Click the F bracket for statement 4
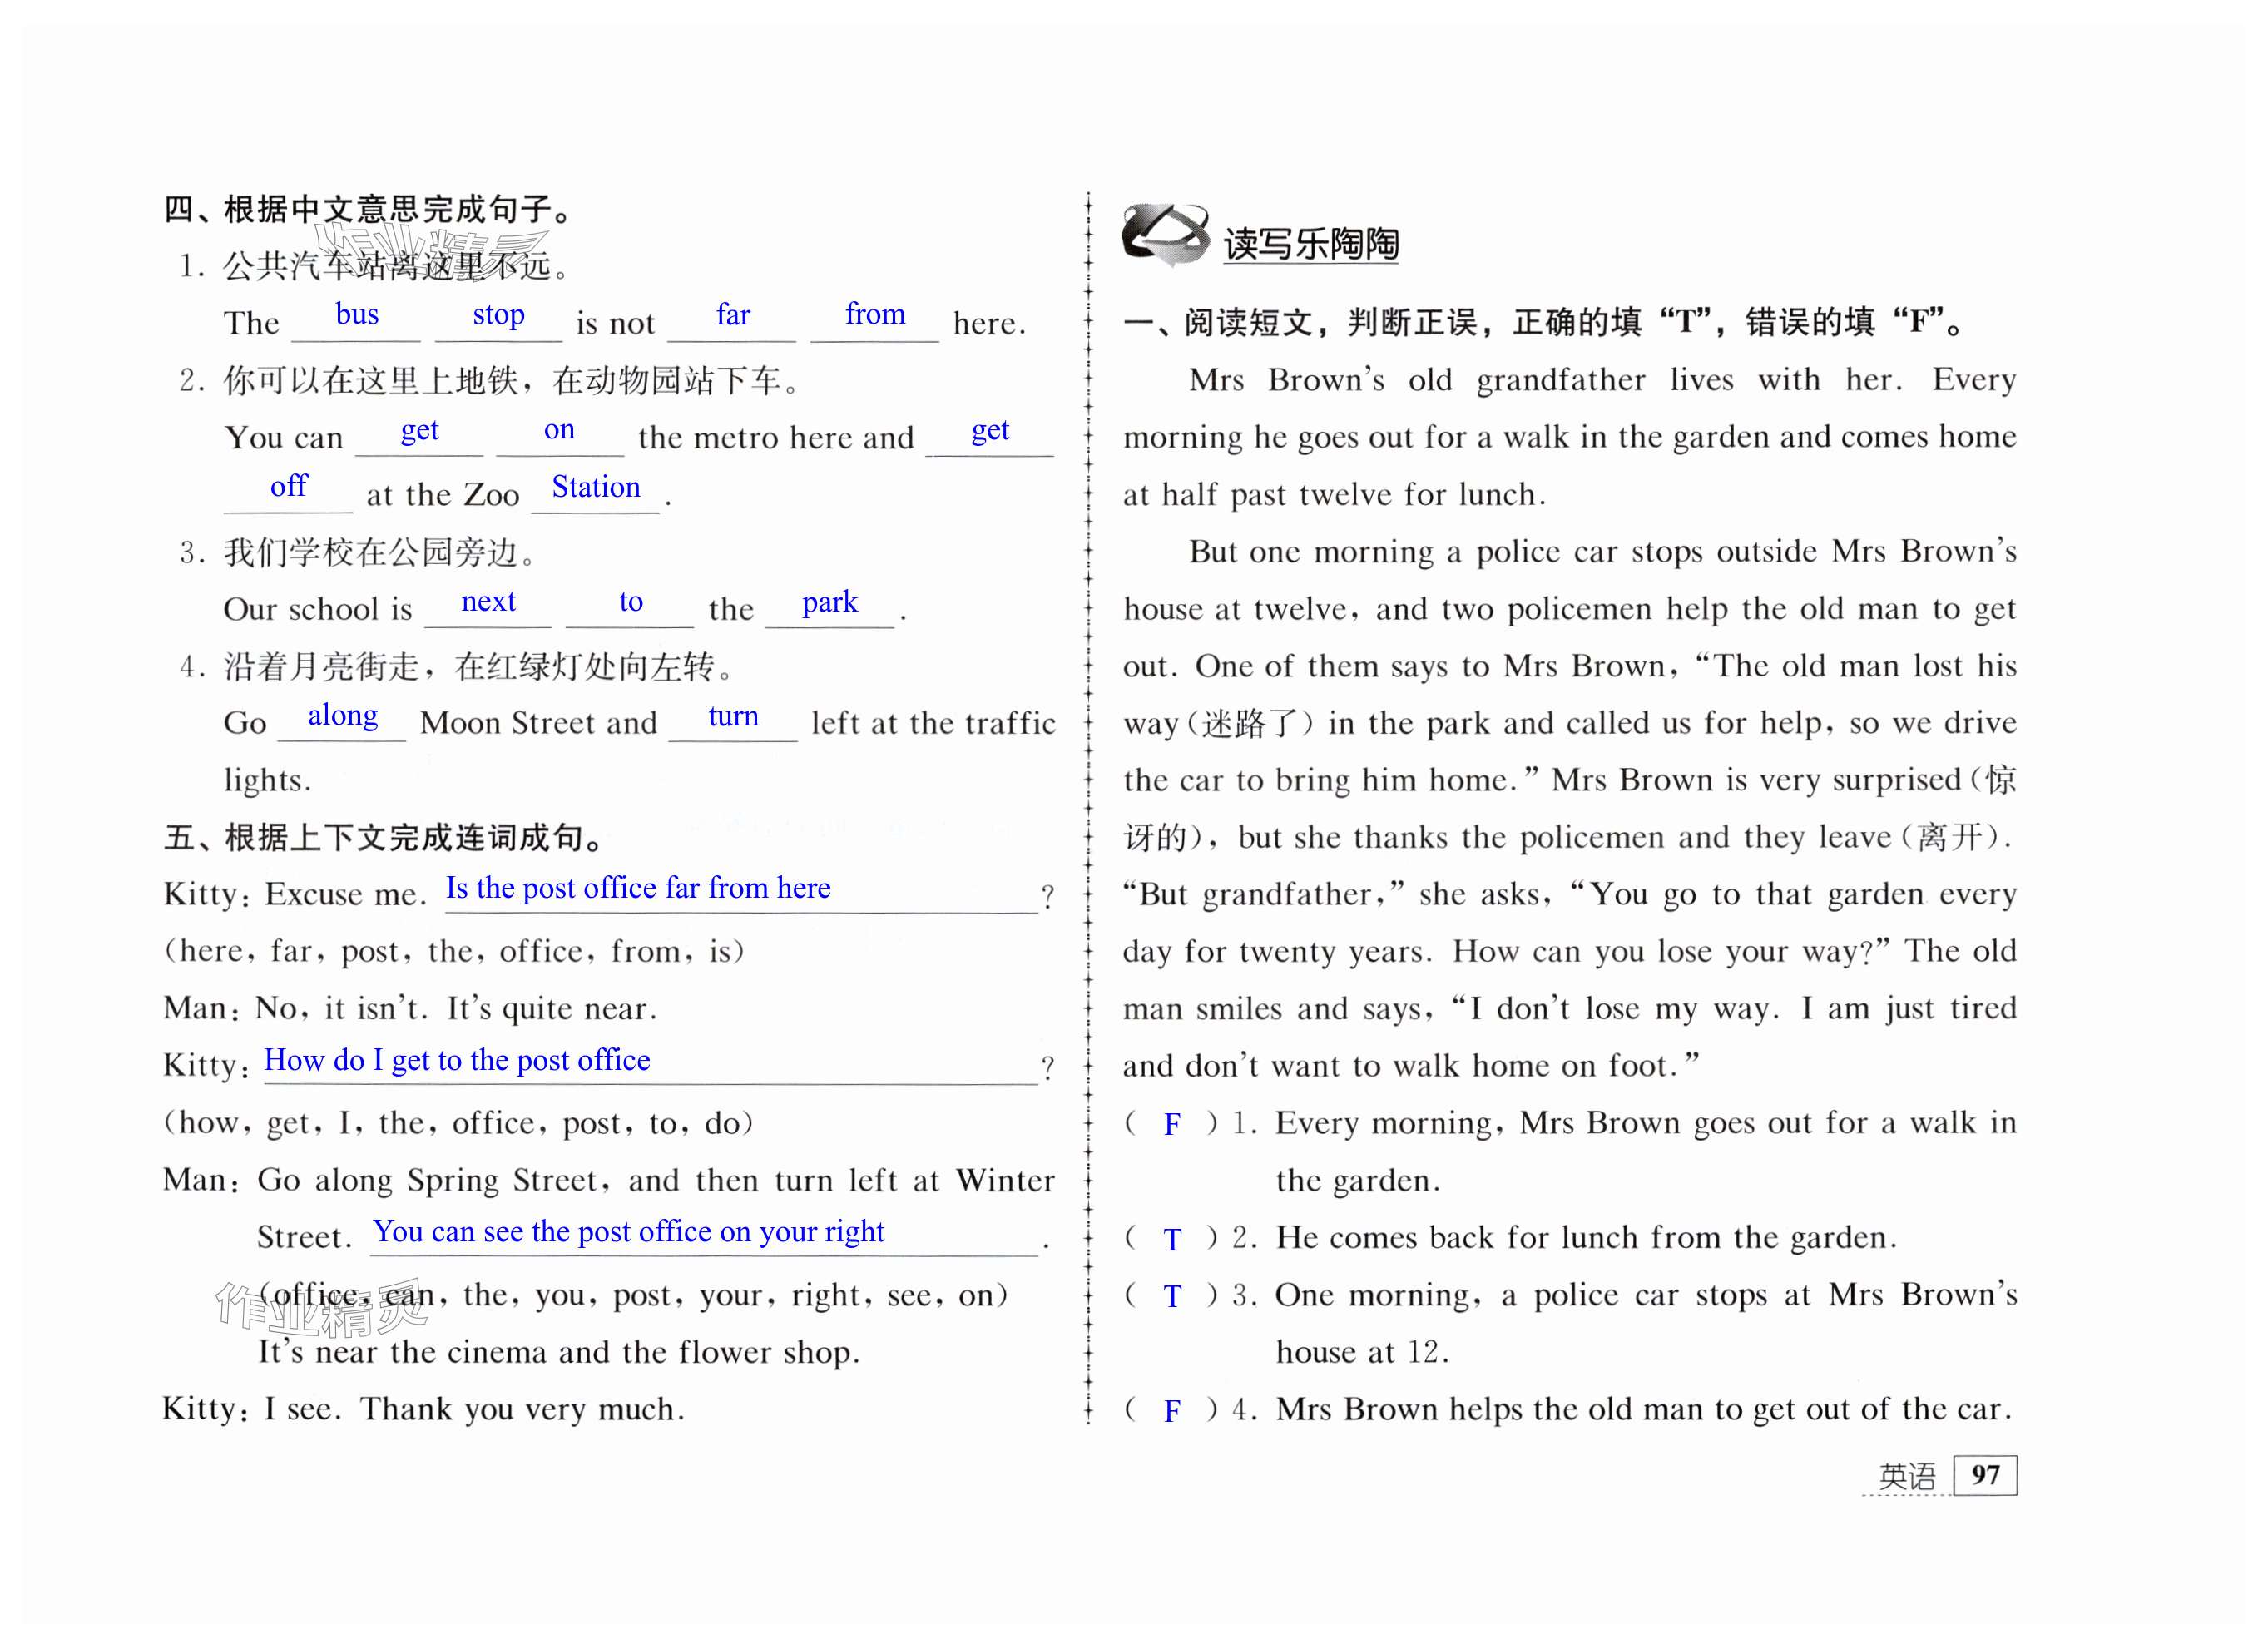Screen dimensions: 2268x1649 (1172, 1411)
